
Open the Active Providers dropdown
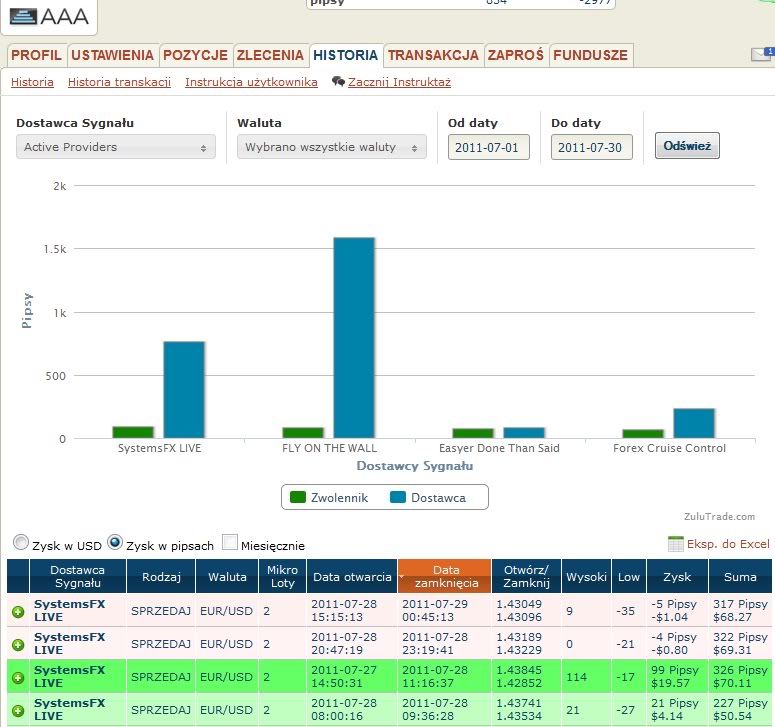click(x=116, y=147)
